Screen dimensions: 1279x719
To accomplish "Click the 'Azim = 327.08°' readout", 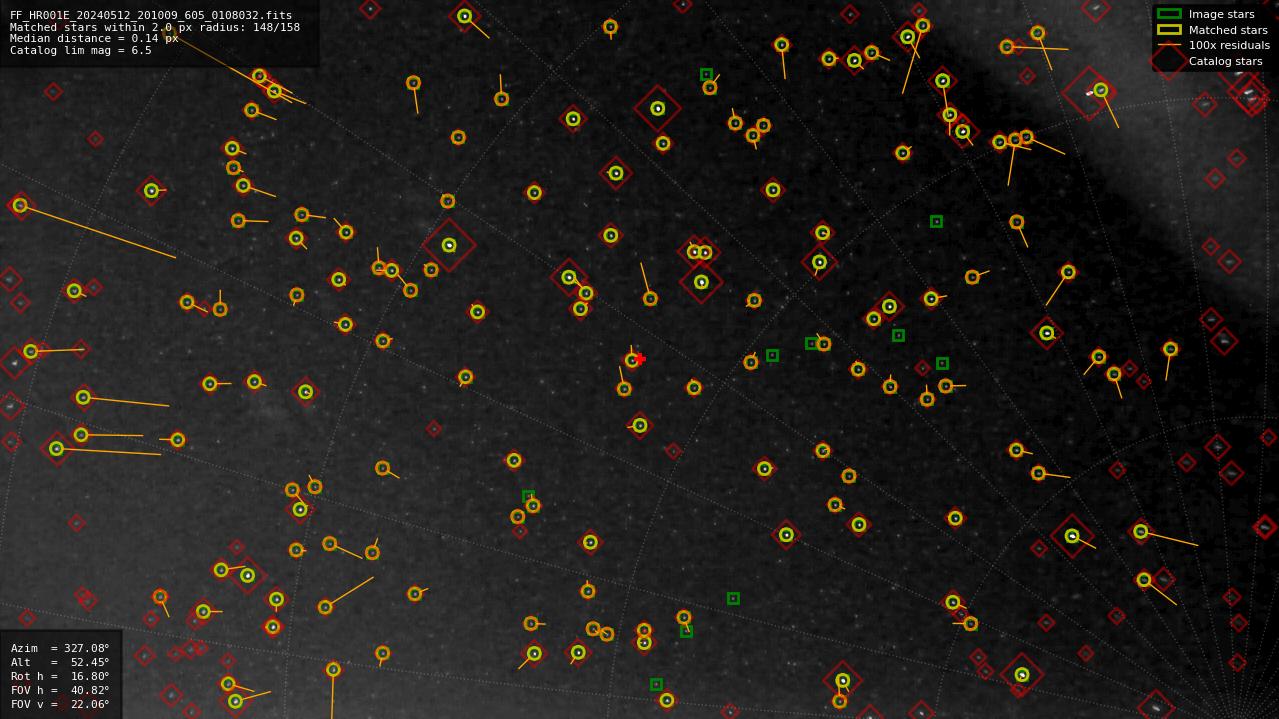I will tap(60, 648).
